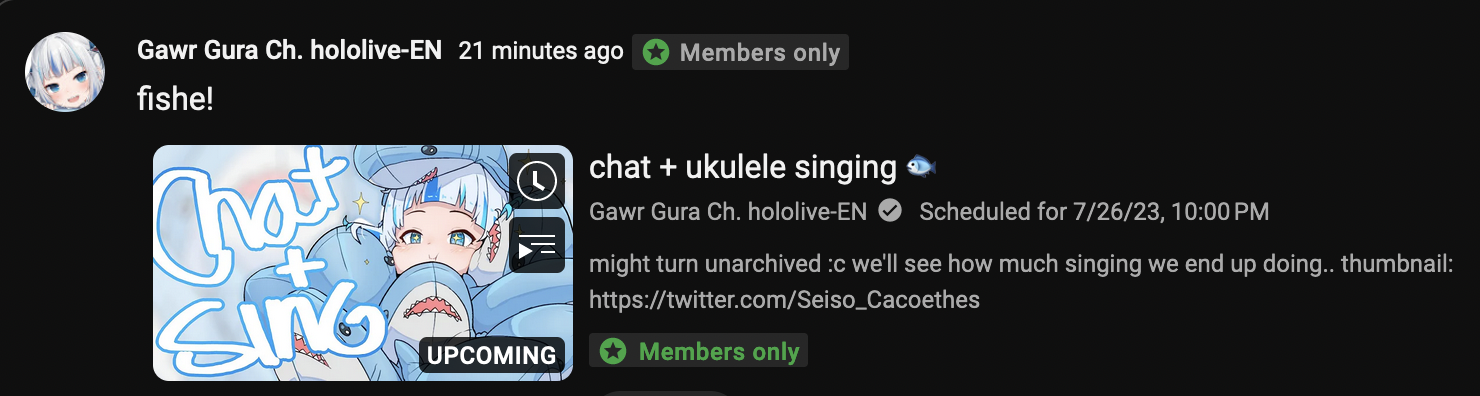Click the green star icon in the top Members only badge
The height and width of the screenshot is (396, 1480).
pyautogui.click(x=656, y=52)
